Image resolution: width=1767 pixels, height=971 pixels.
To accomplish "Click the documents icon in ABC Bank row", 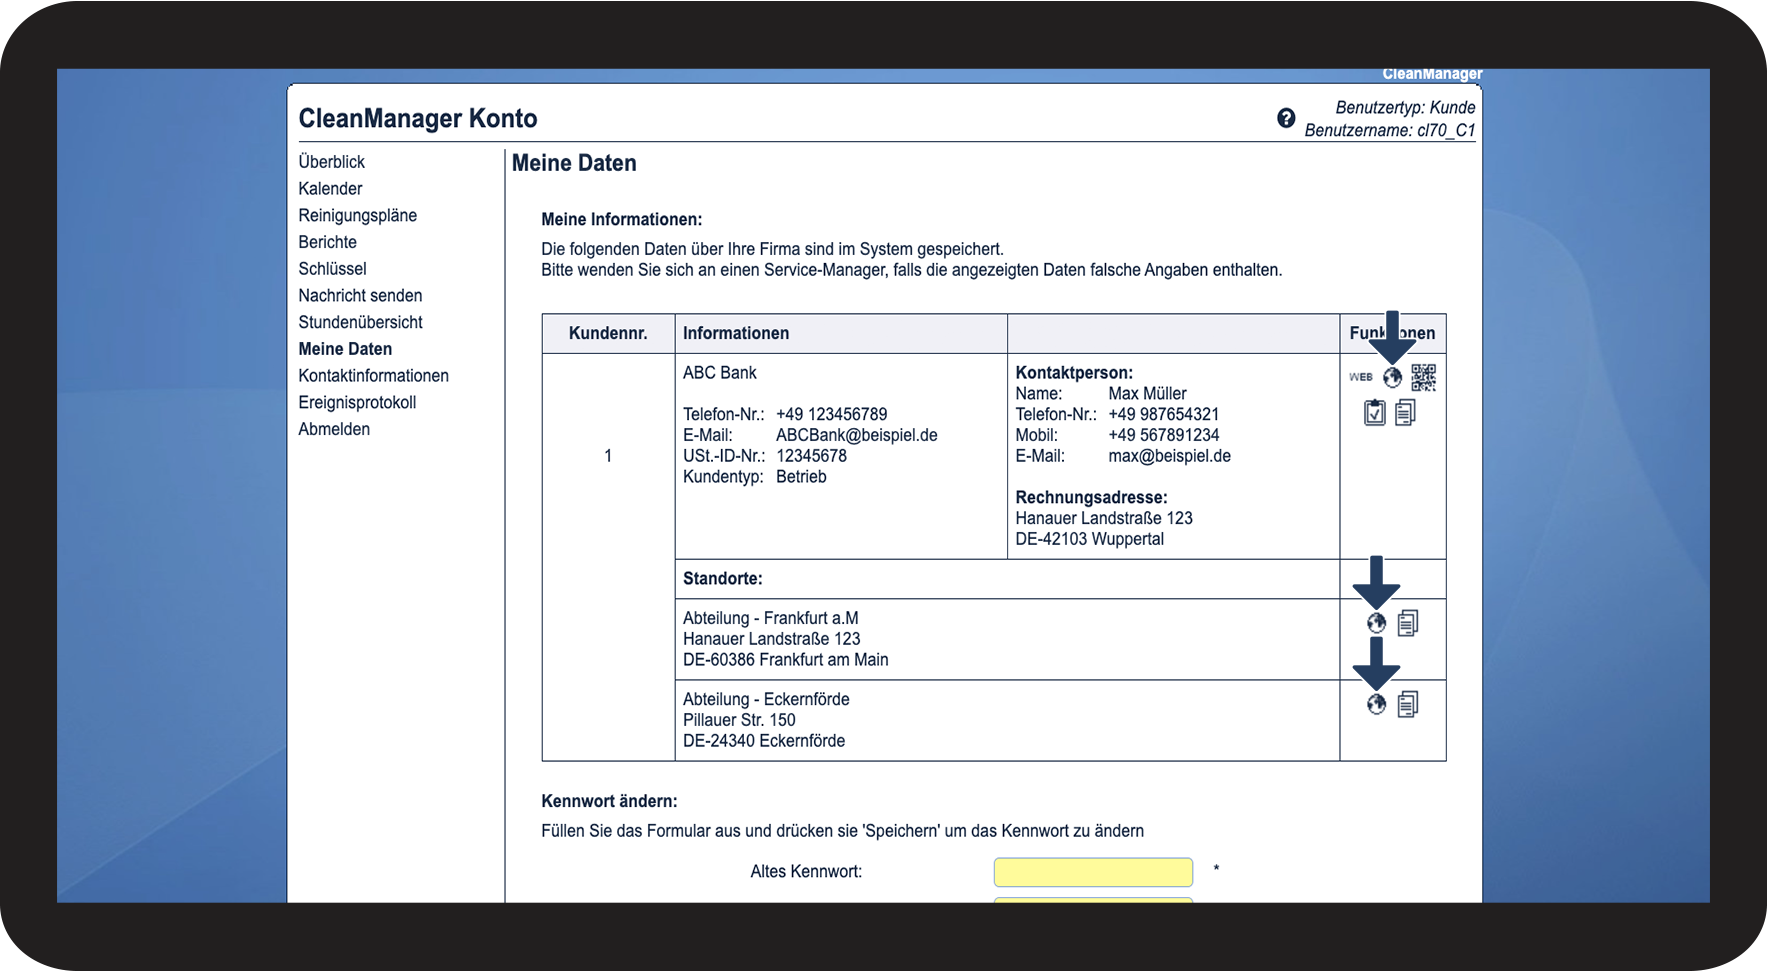I will (1405, 412).
